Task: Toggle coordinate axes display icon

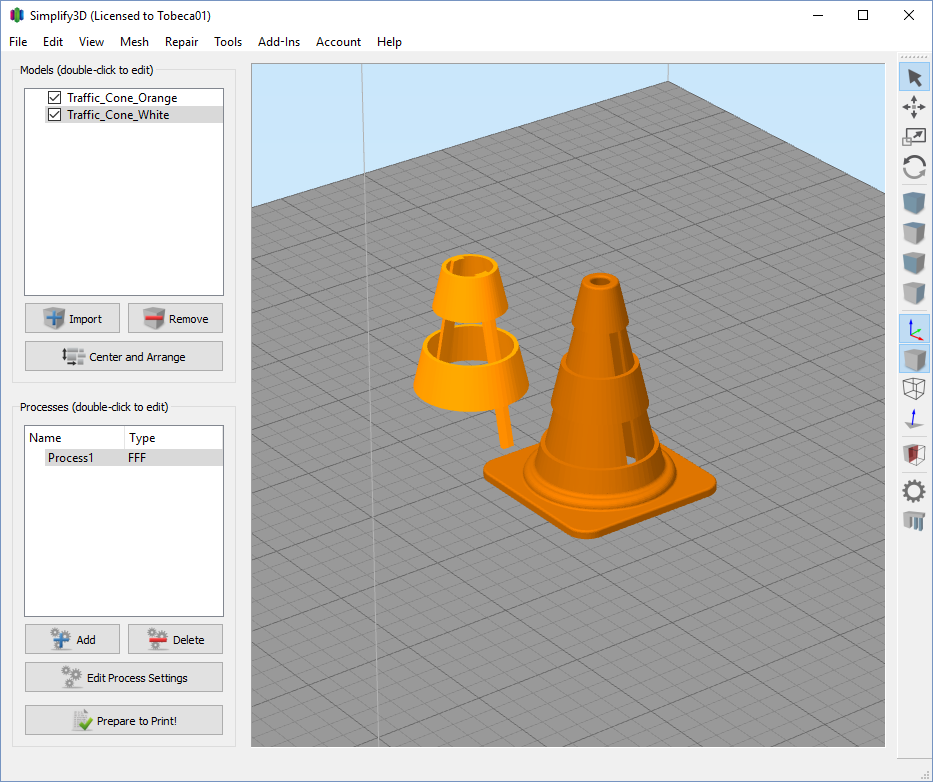Action: tap(914, 328)
